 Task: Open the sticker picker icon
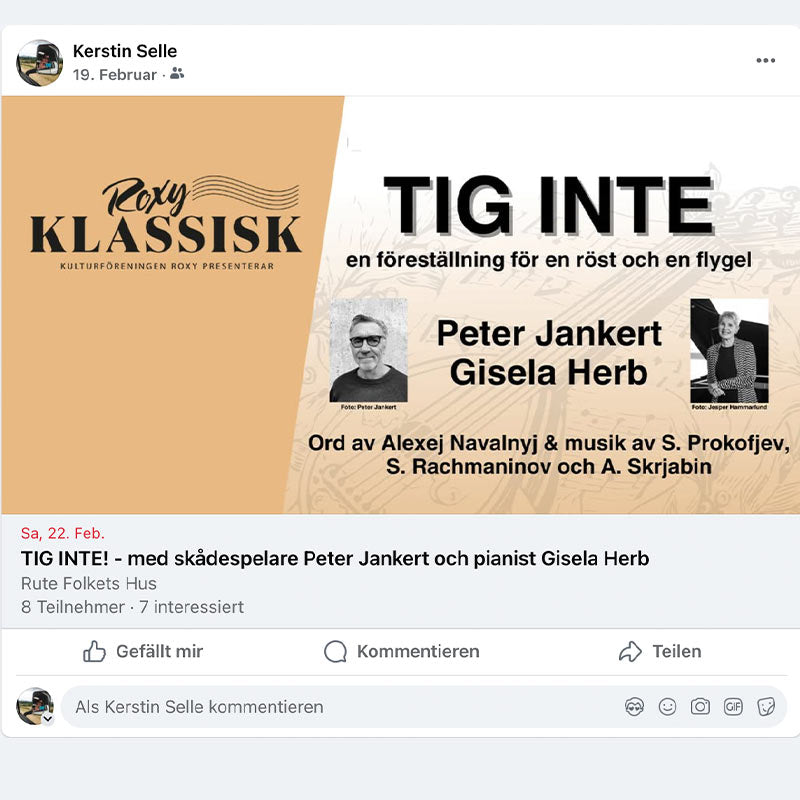(766, 707)
